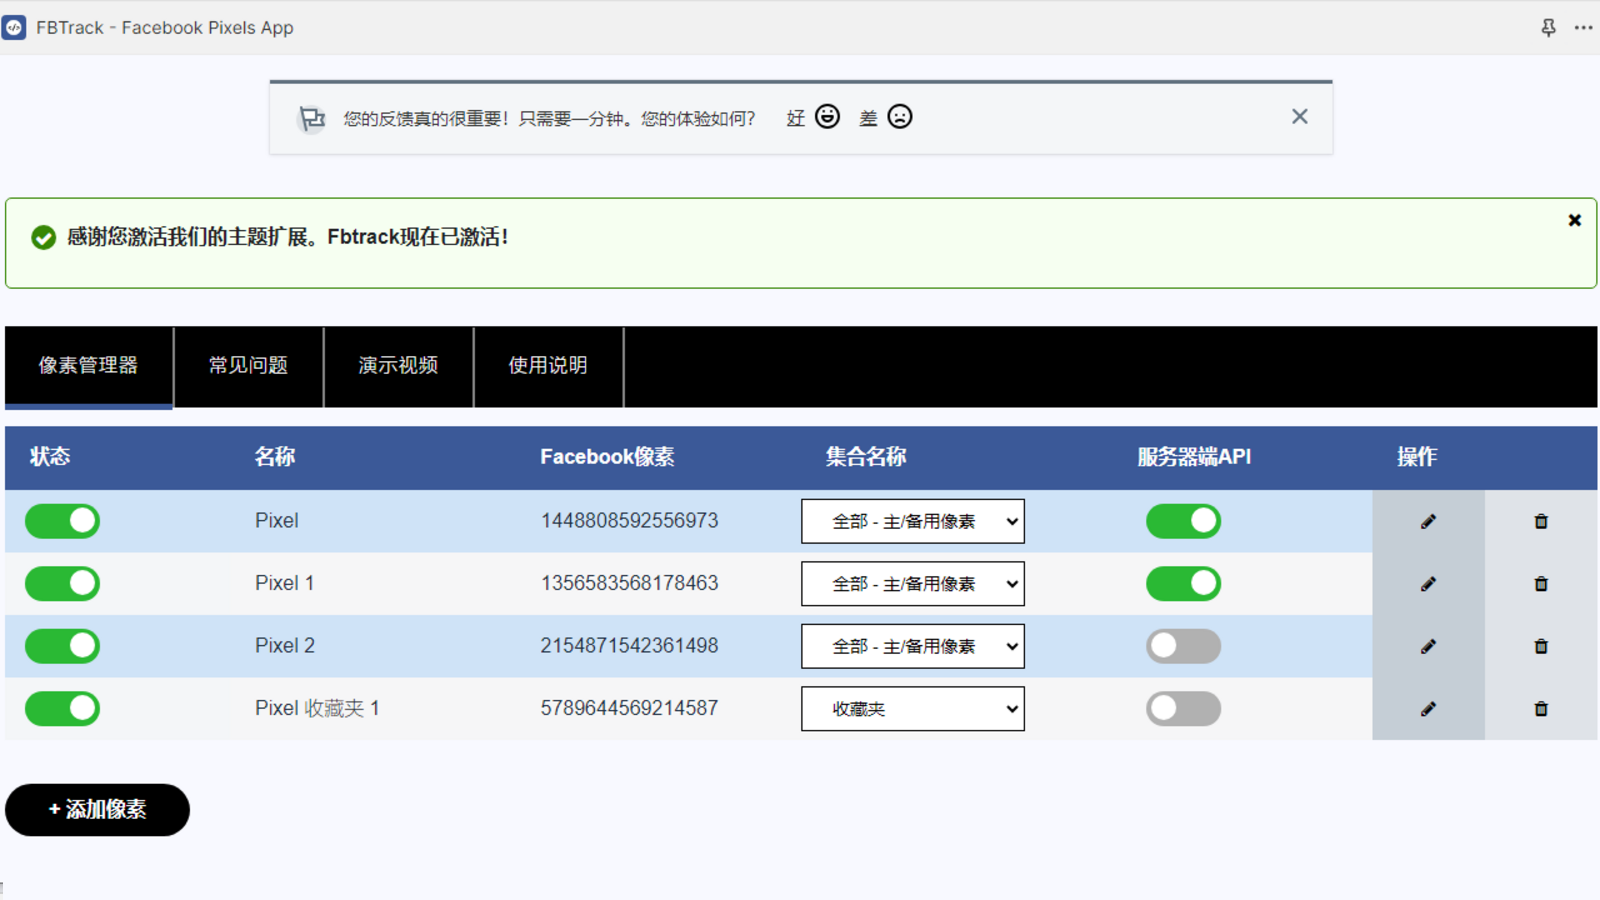
Task: Delete the Pixel row with trash icon
Action: point(1541,521)
